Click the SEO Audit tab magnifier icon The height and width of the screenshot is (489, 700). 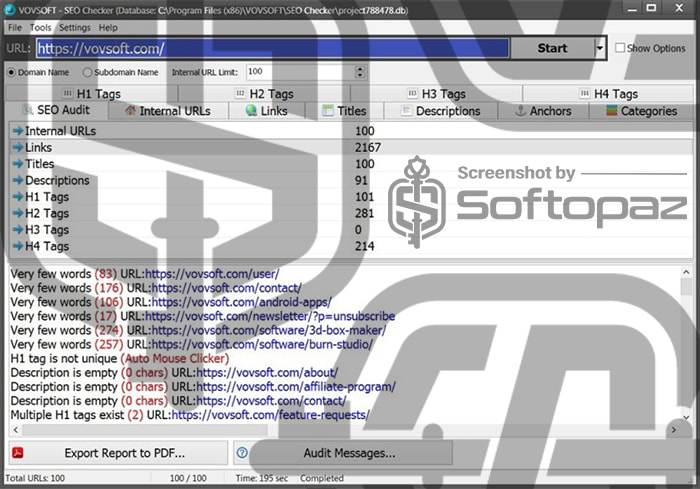(28, 110)
